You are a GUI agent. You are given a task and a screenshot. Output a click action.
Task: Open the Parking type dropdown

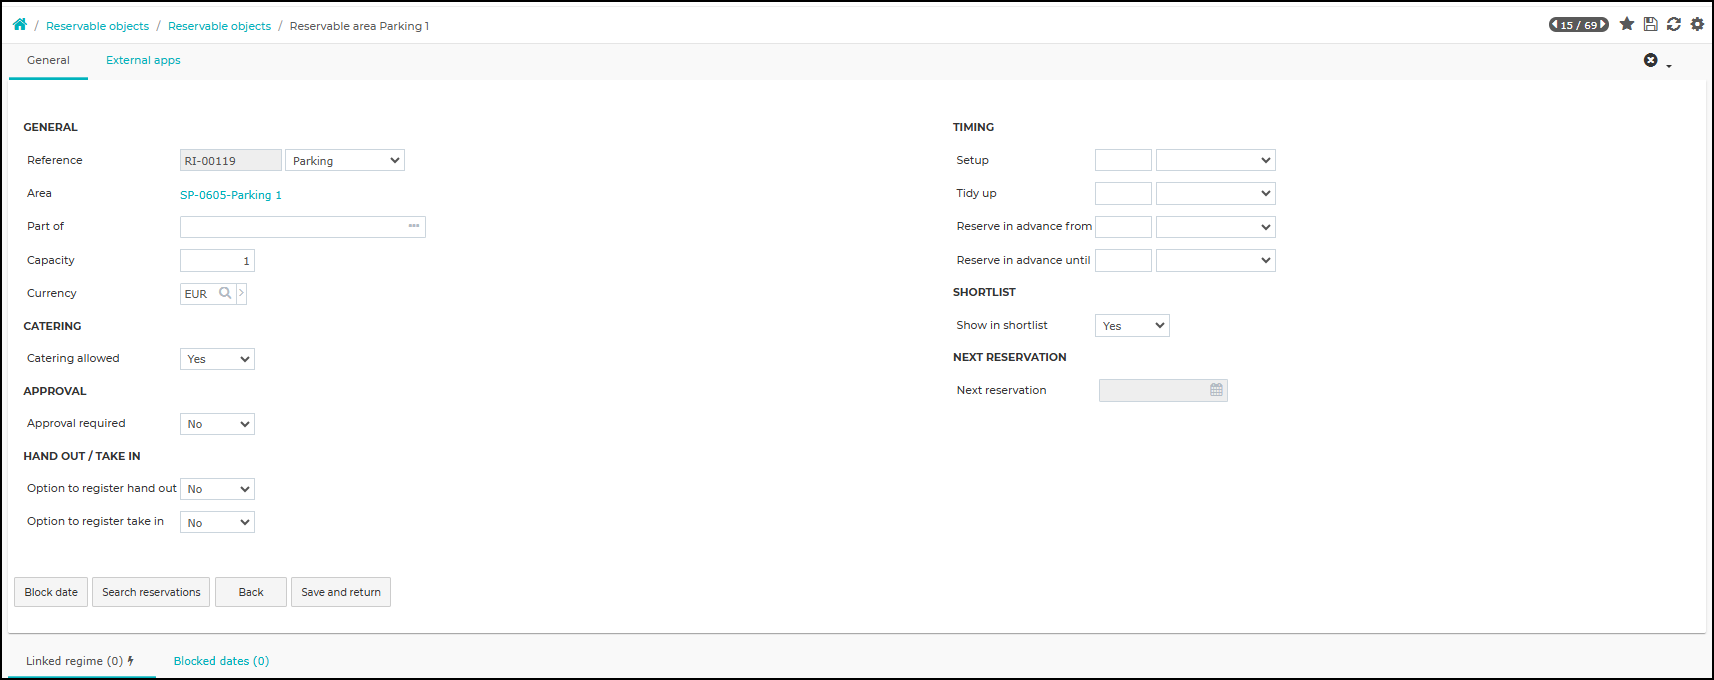click(345, 160)
